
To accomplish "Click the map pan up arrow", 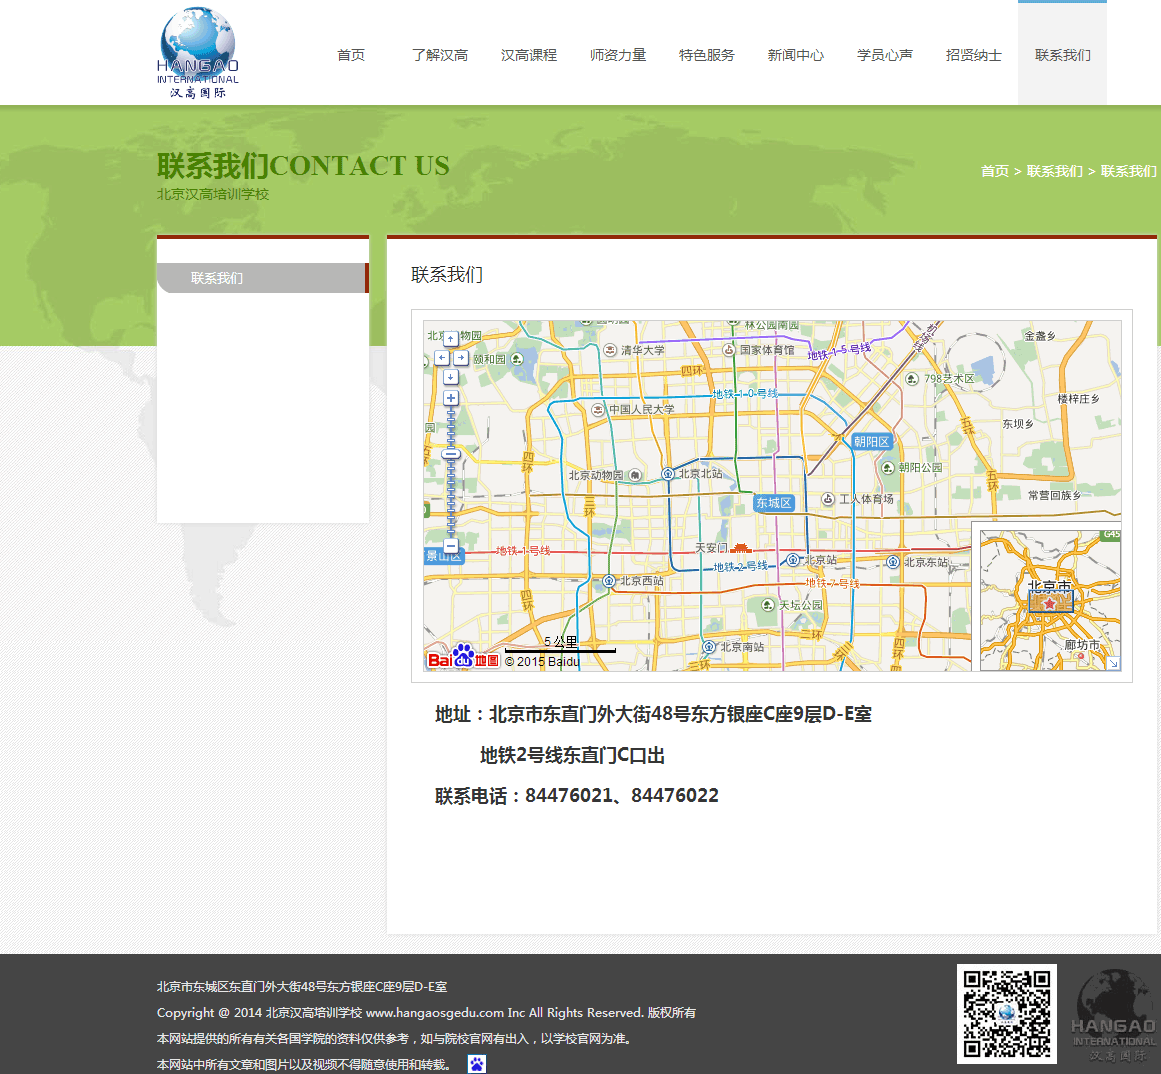I will 450,339.
